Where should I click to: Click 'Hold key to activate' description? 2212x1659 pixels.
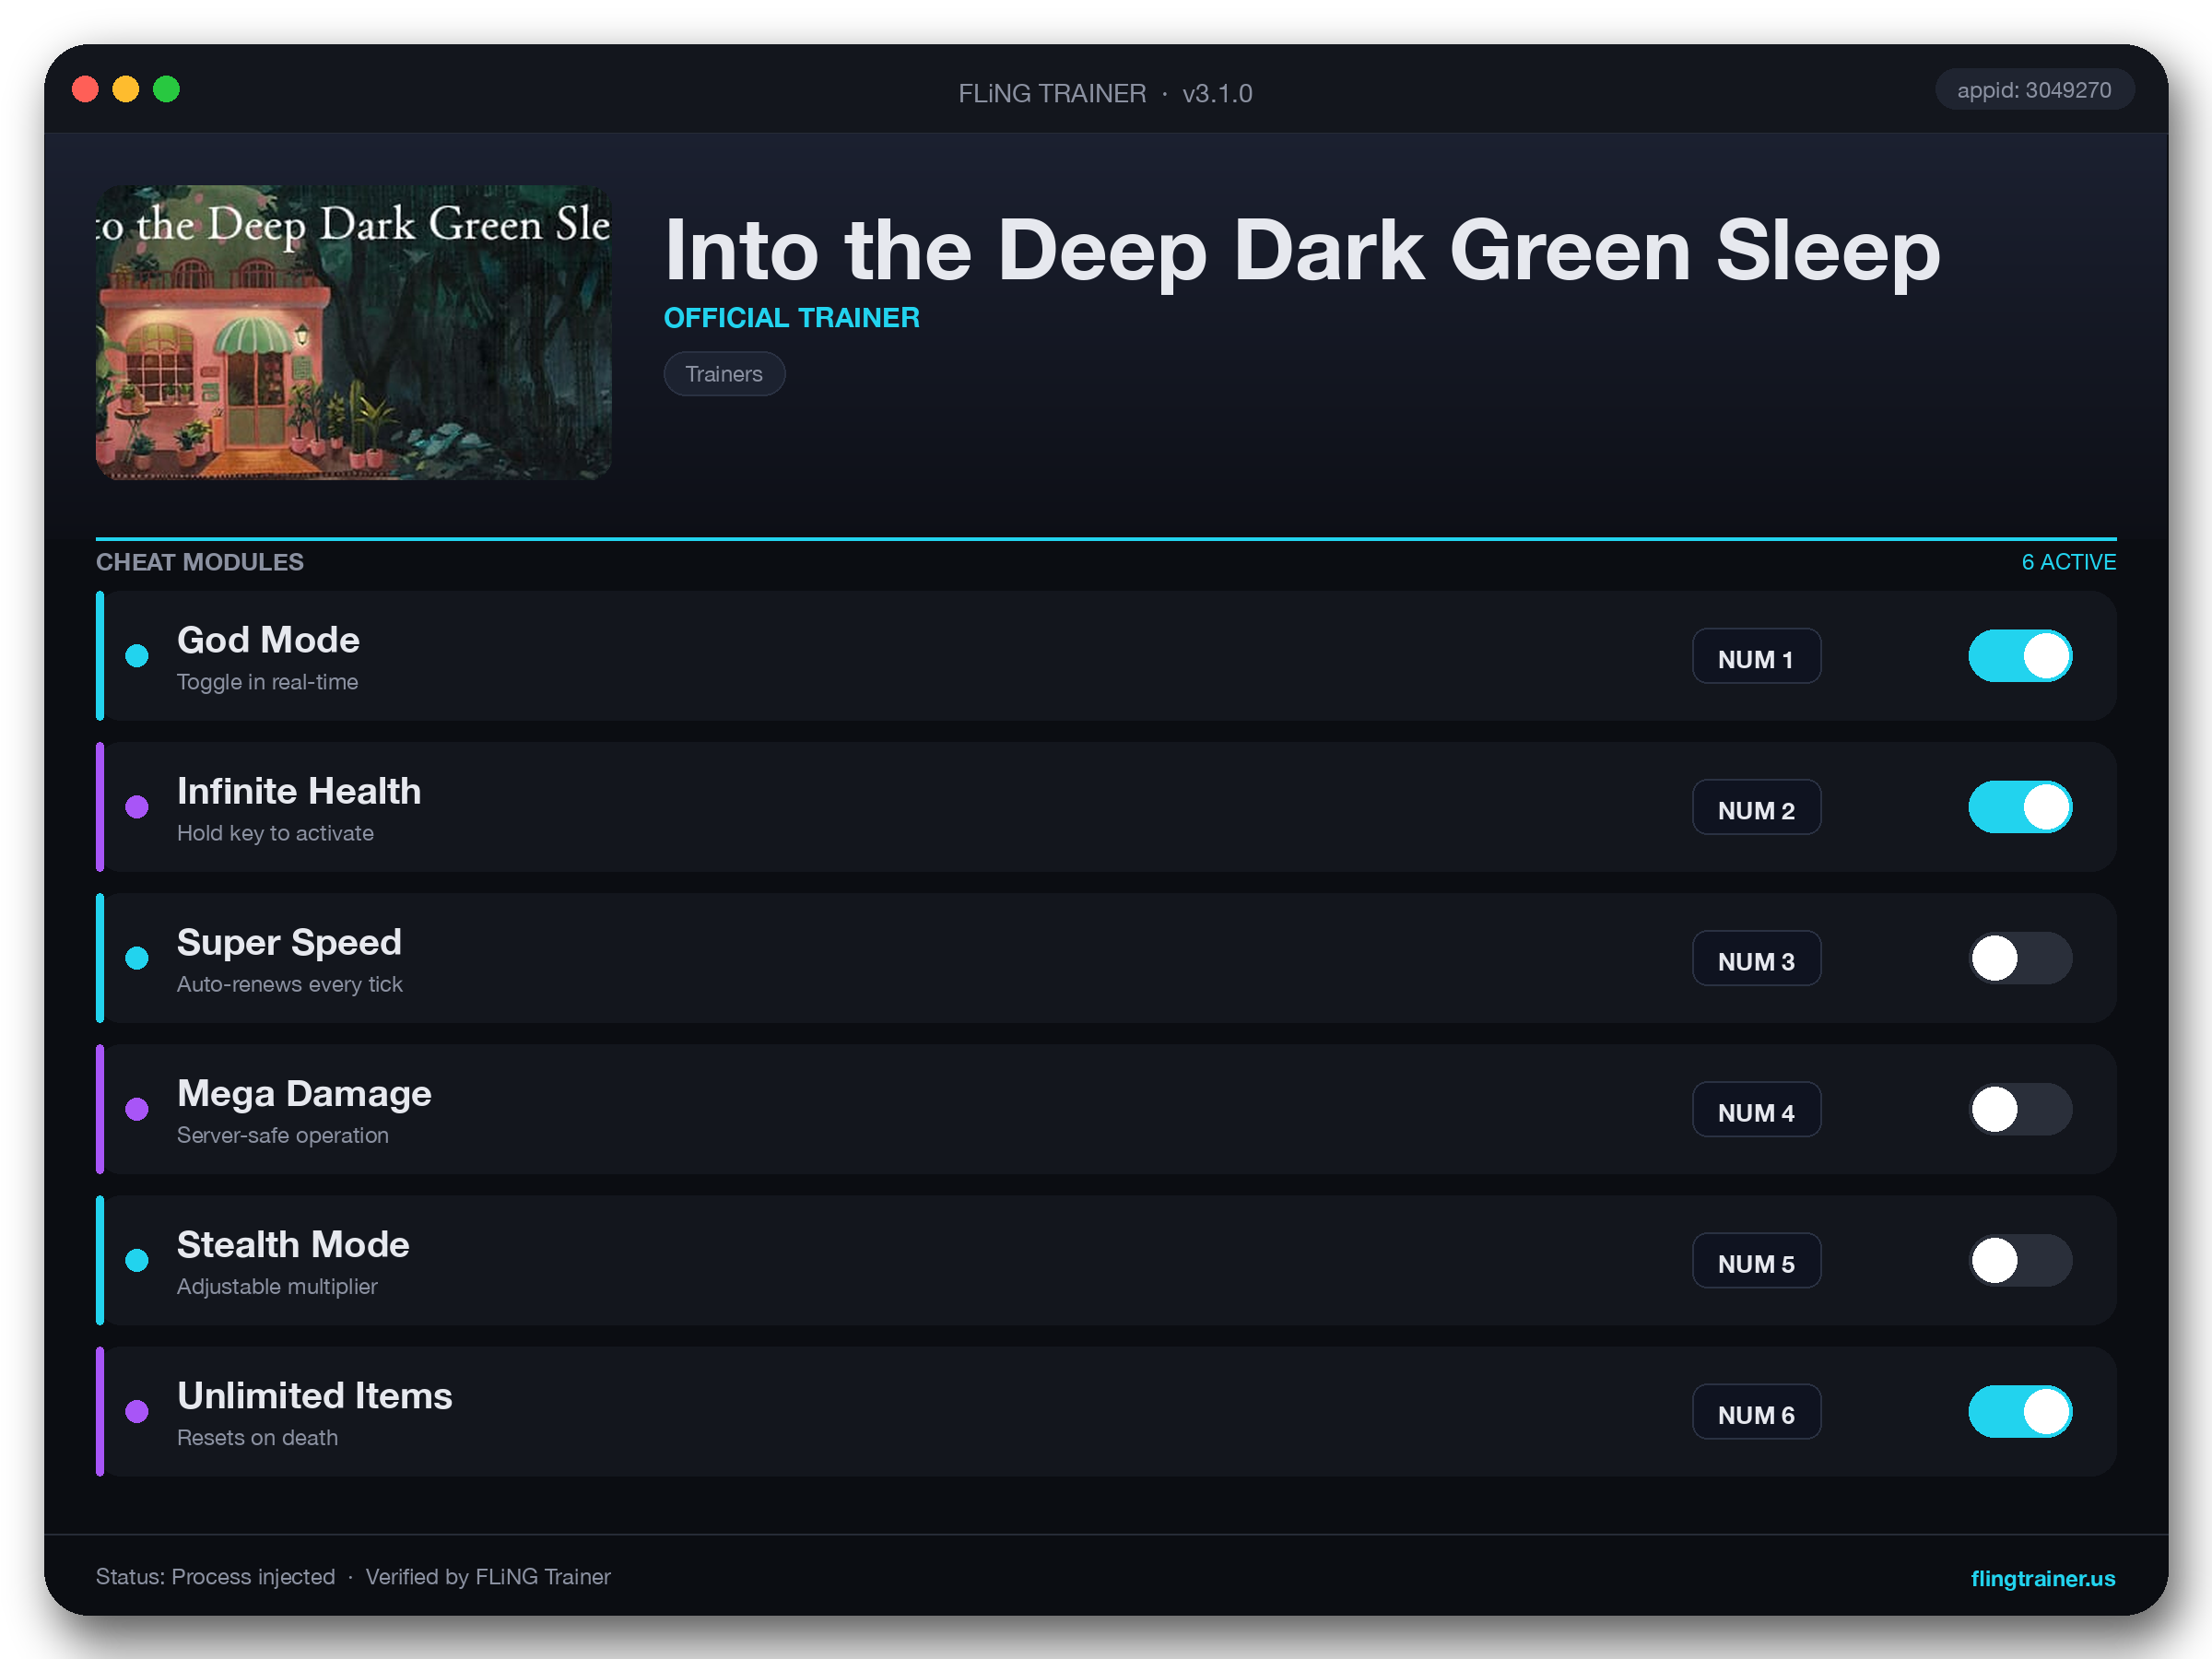tap(275, 833)
